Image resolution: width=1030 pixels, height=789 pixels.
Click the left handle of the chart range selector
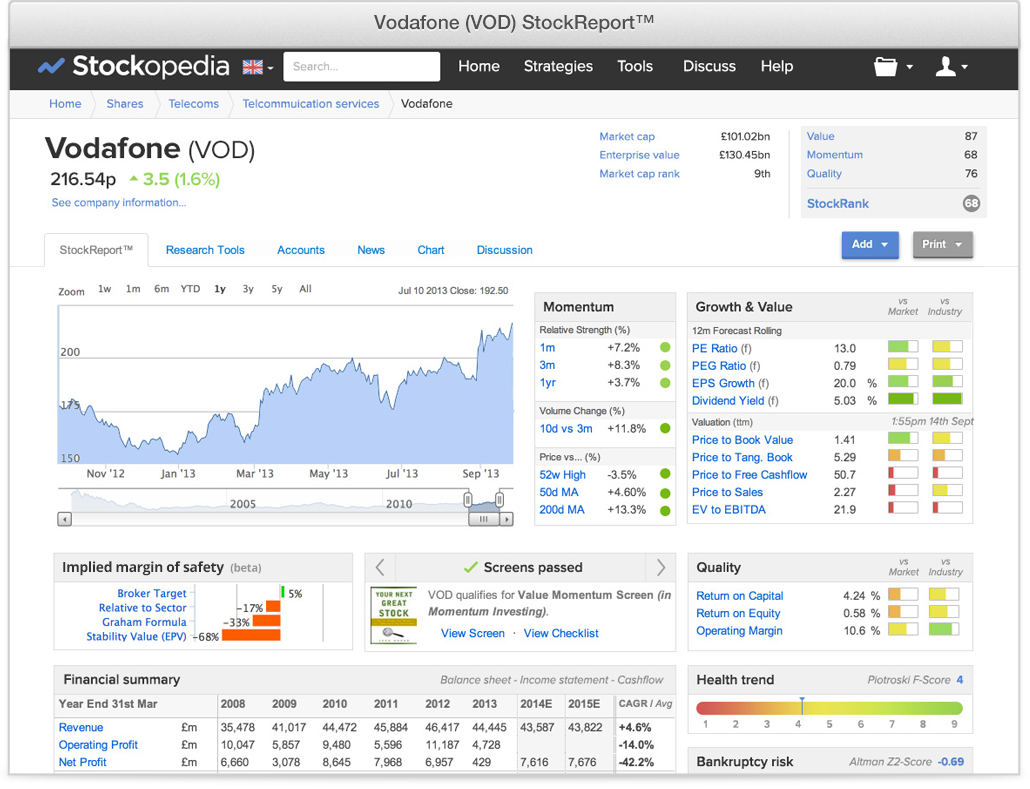point(468,500)
